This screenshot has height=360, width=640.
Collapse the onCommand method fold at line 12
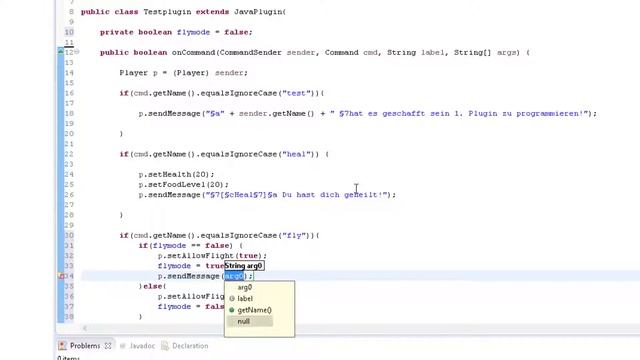coord(77,52)
